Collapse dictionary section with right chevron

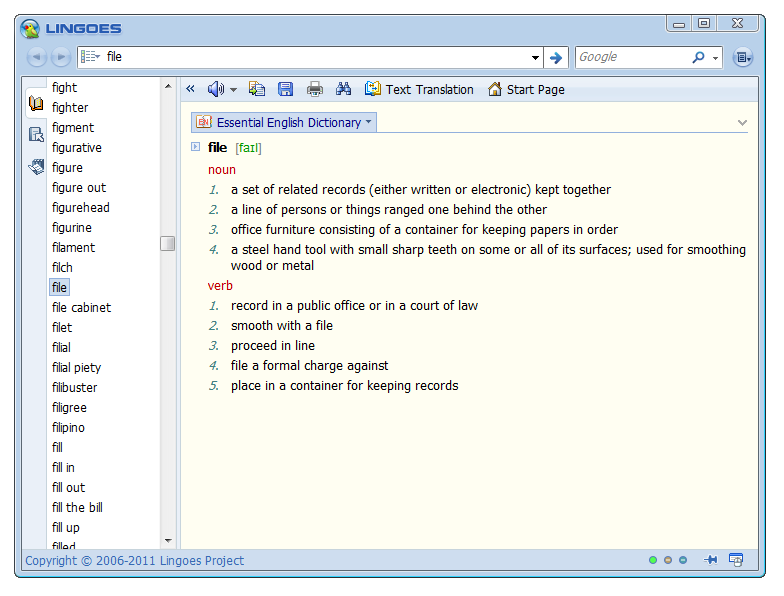[x=742, y=122]
